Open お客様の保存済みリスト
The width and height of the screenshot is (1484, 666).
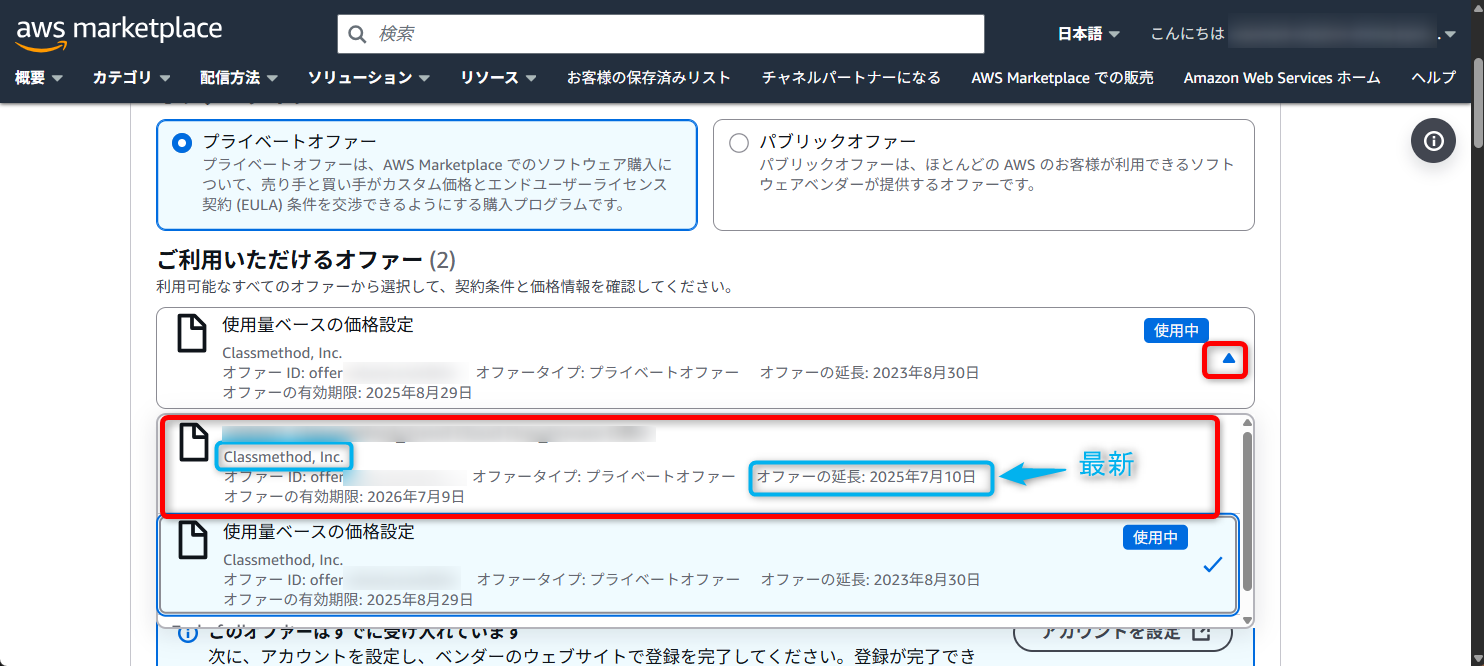pos(648,77)
